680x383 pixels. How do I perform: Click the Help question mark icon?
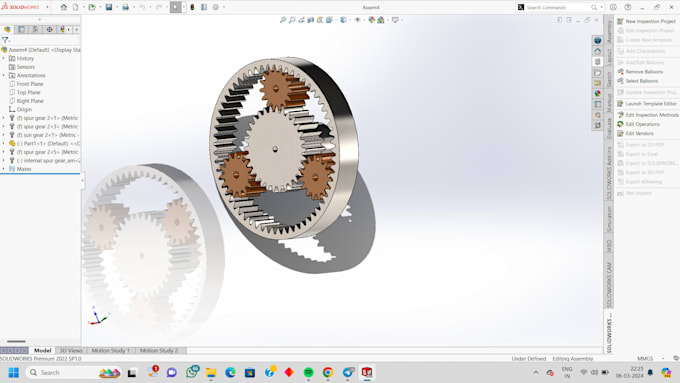tap(628, 7)
